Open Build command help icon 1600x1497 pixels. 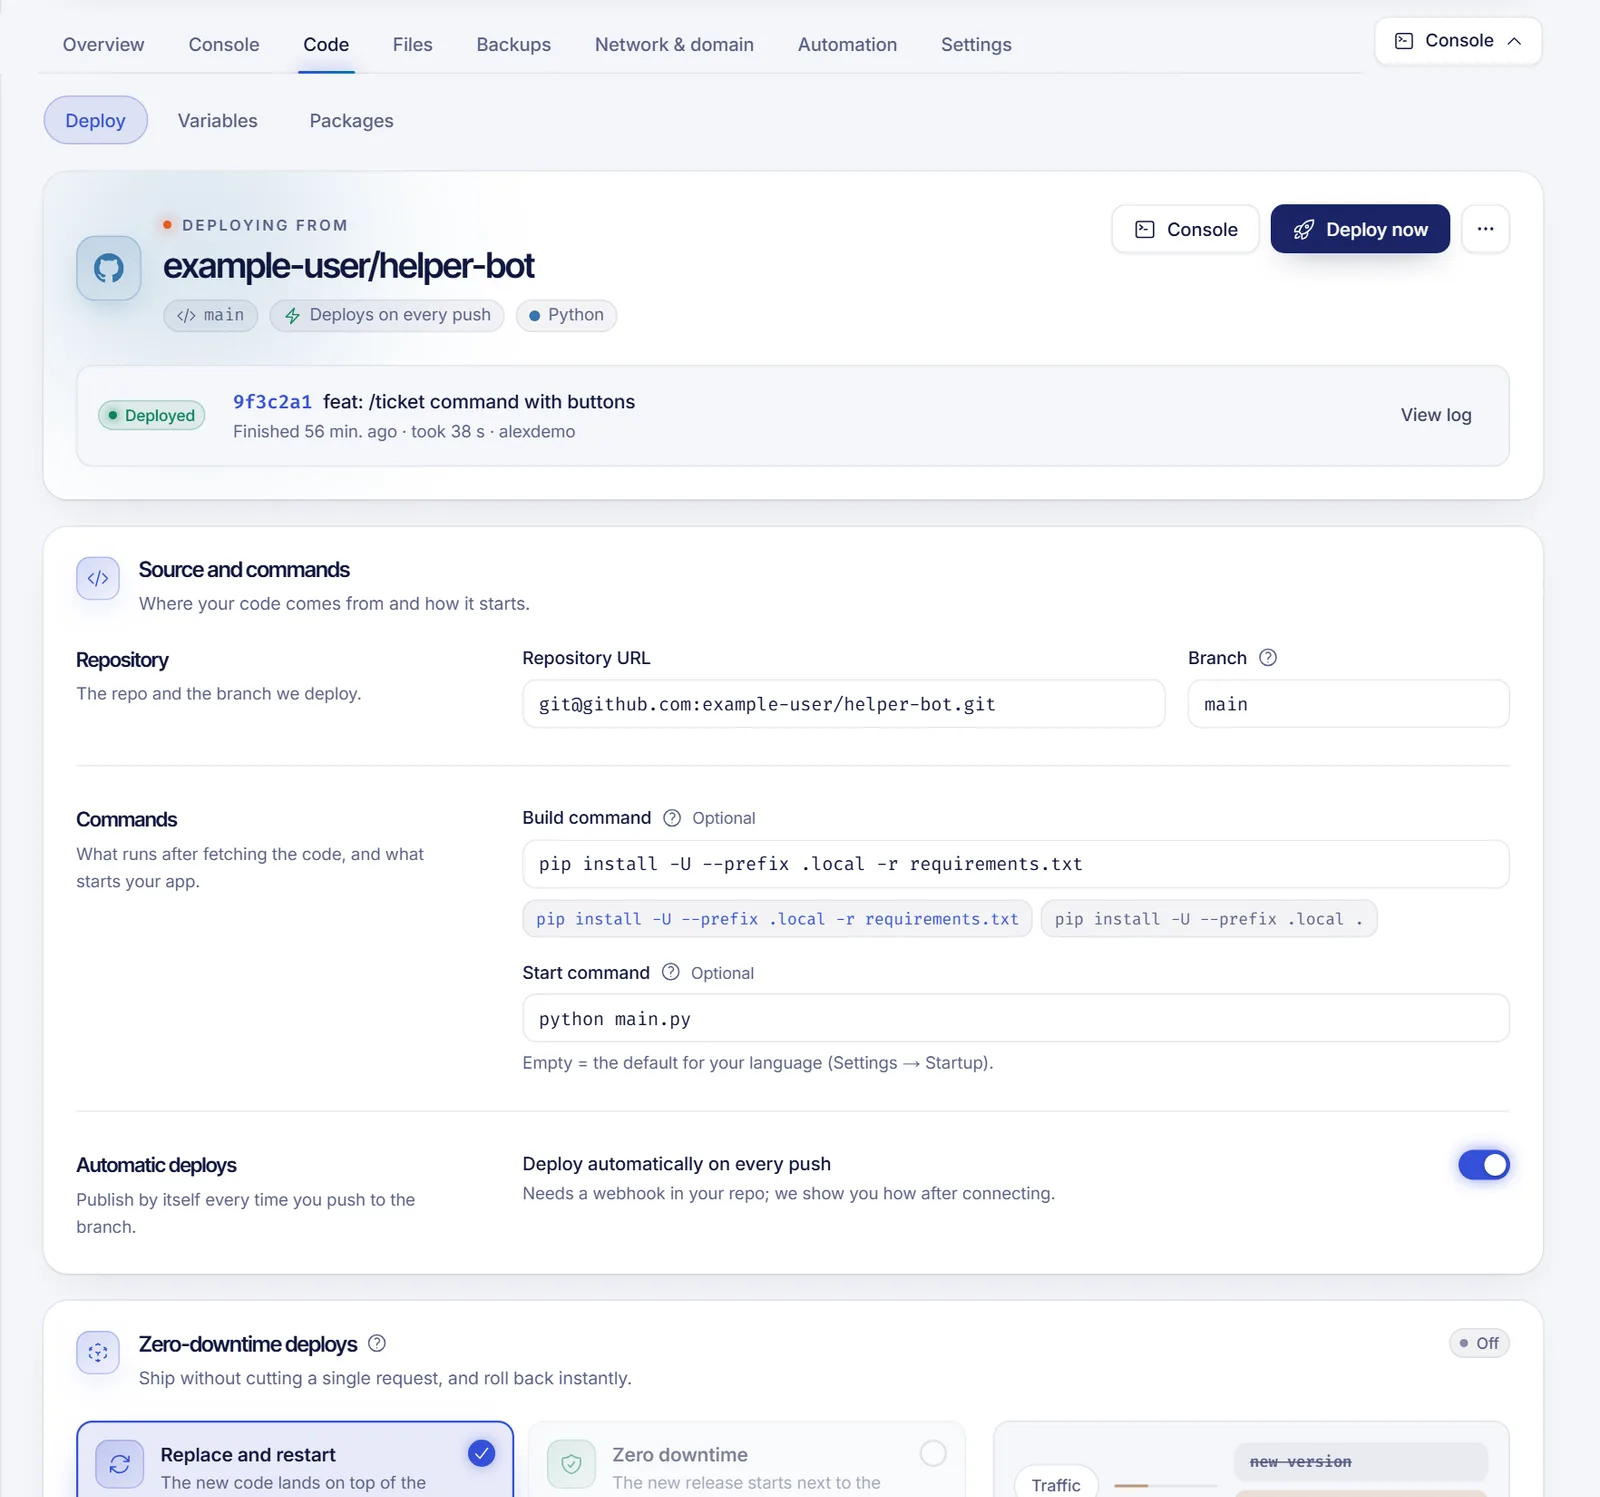click(672, 818)
